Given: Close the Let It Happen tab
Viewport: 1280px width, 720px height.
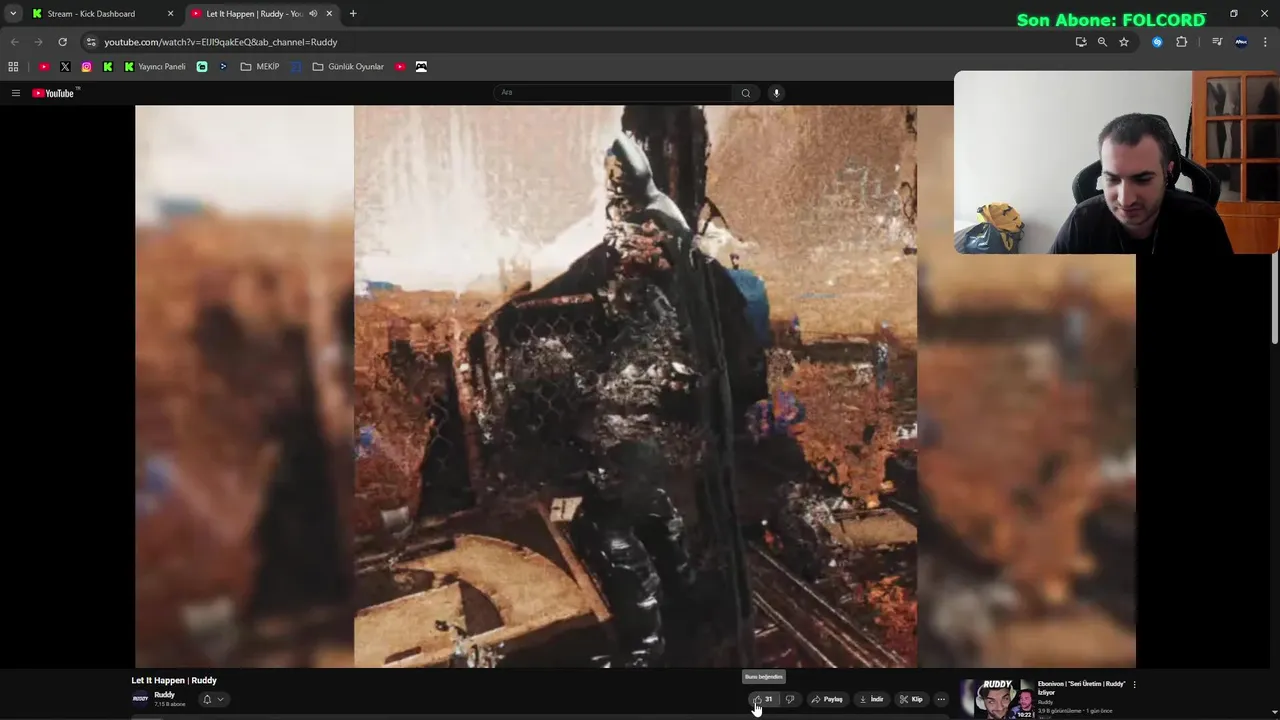Looking at the screenshot, I should pos(329,14).
